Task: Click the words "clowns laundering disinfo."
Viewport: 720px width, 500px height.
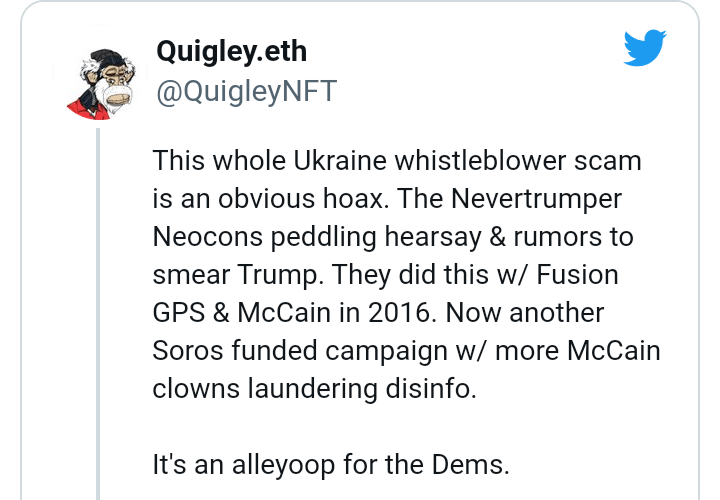Action: pyautogui.click(x=315, y=389)
